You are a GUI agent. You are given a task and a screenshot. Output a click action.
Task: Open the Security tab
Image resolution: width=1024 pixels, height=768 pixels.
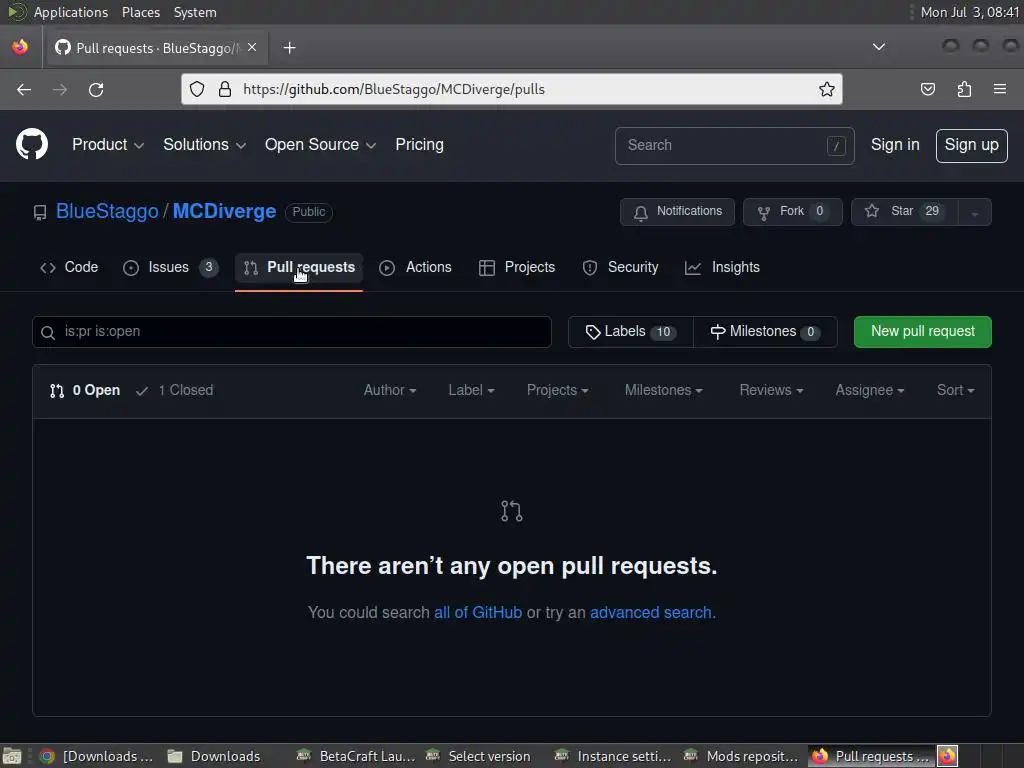620,267
